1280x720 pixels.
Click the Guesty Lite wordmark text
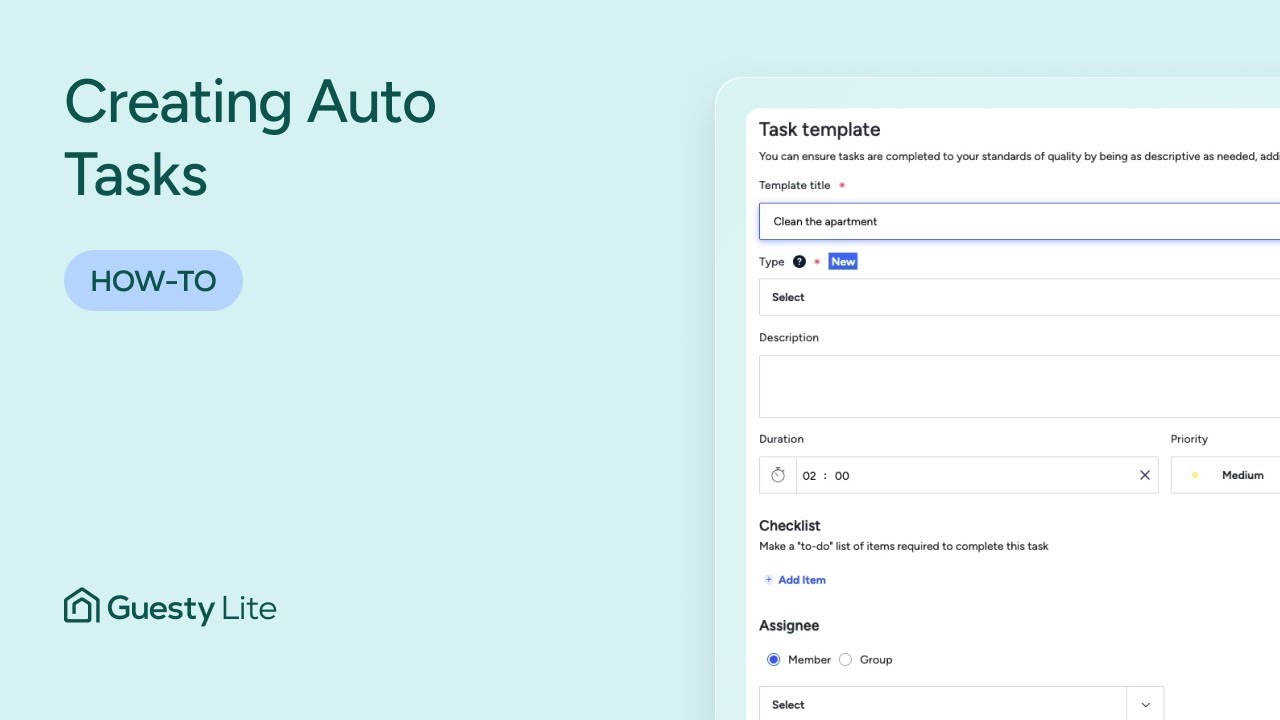pos(192,608)
